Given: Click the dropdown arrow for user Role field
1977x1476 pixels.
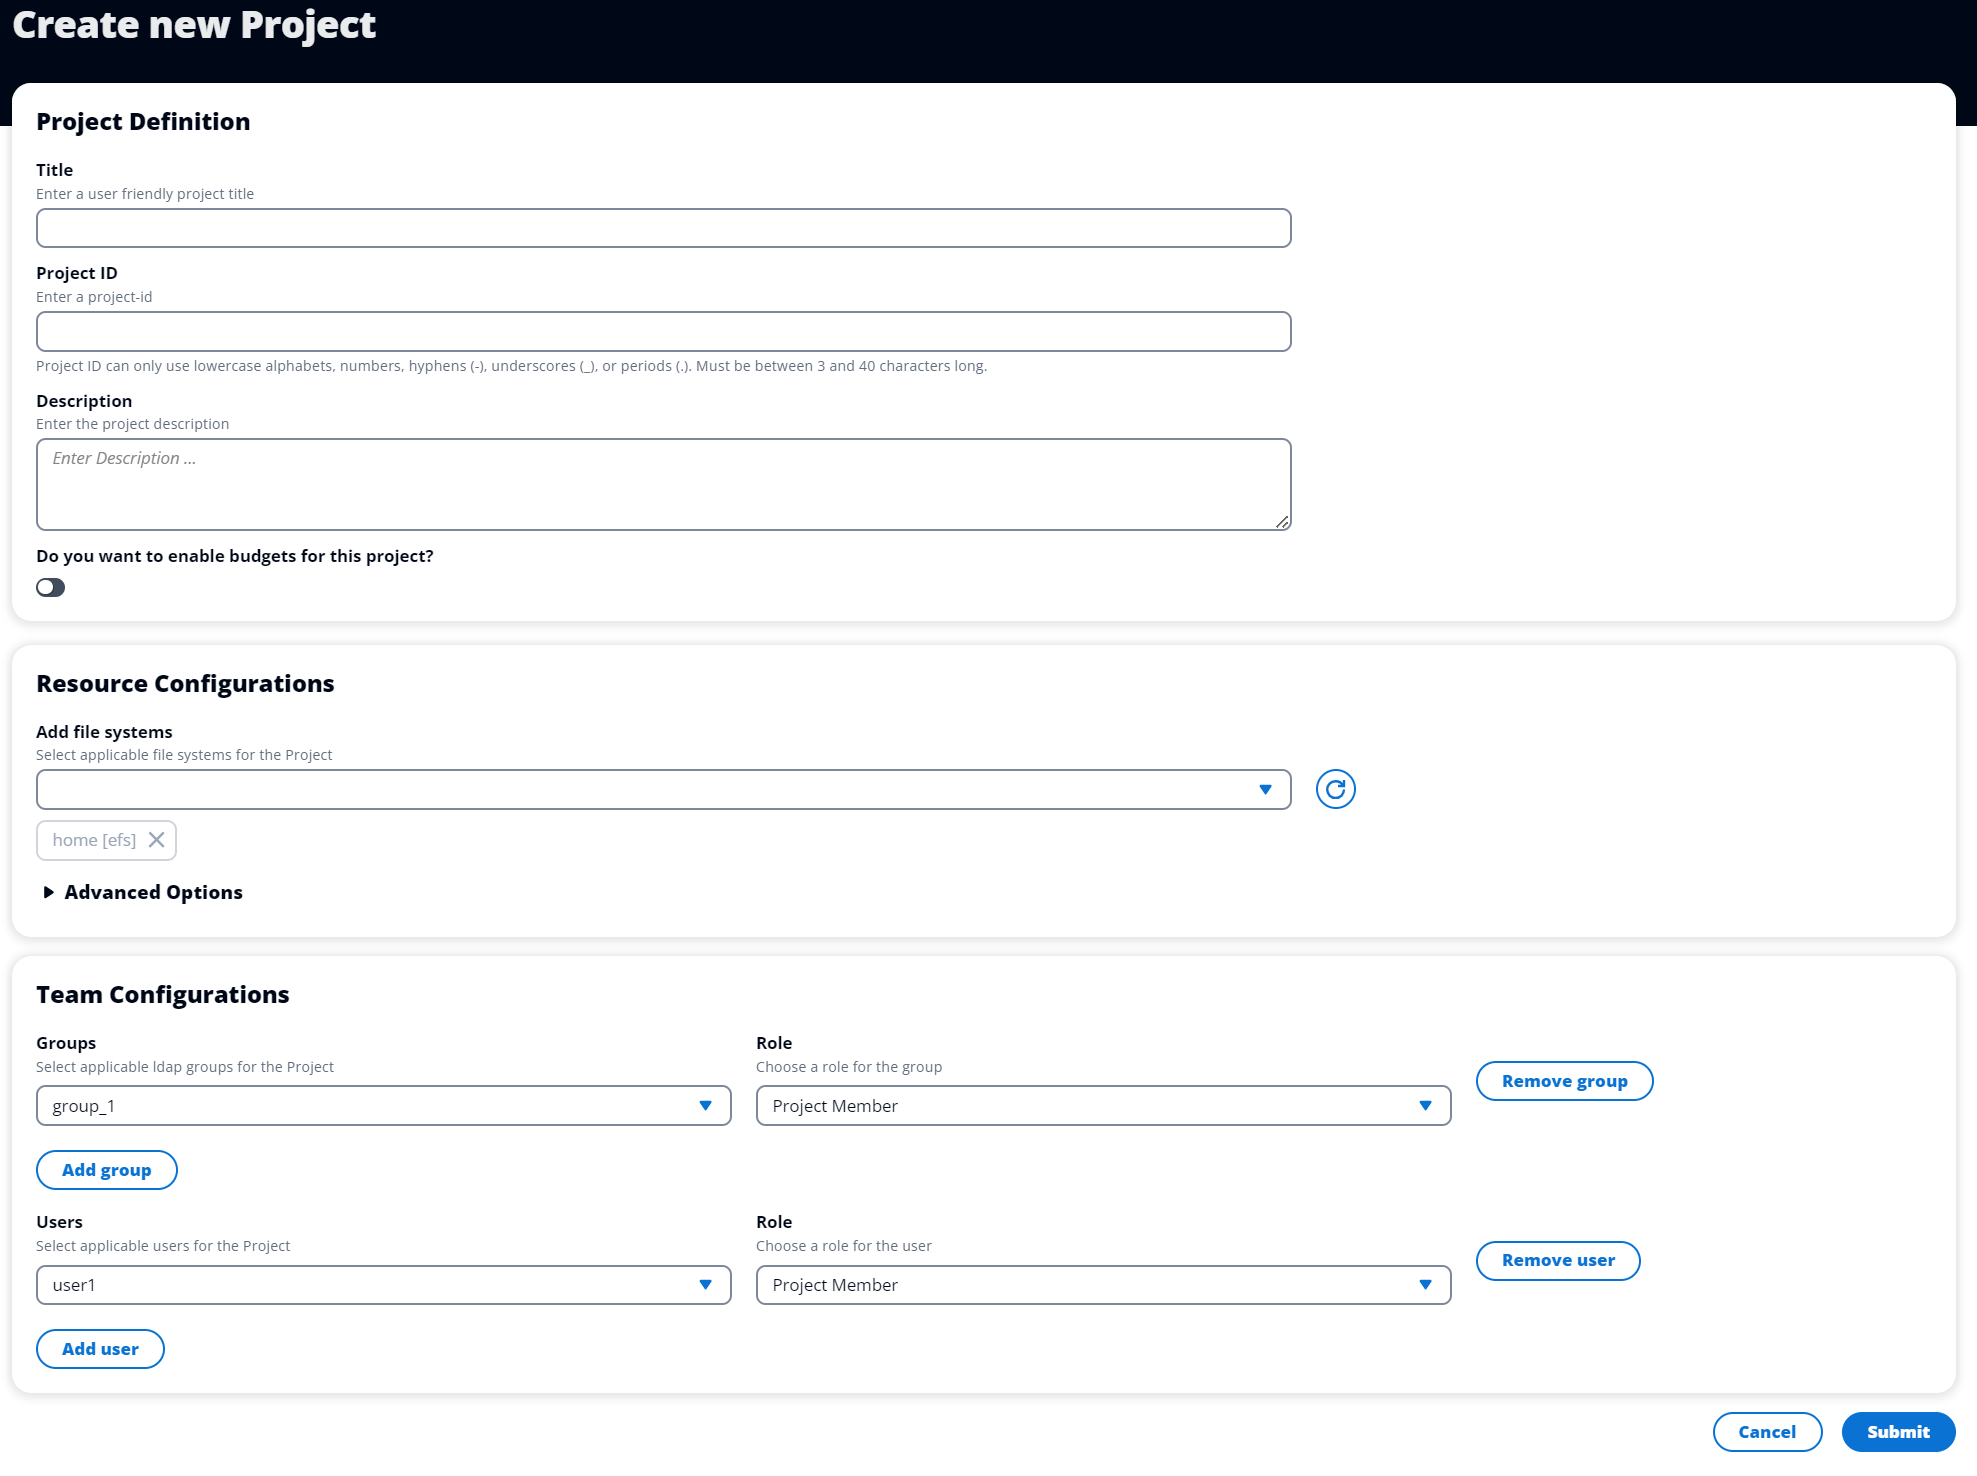Looking at the screenshot, I should 1425,1284.
